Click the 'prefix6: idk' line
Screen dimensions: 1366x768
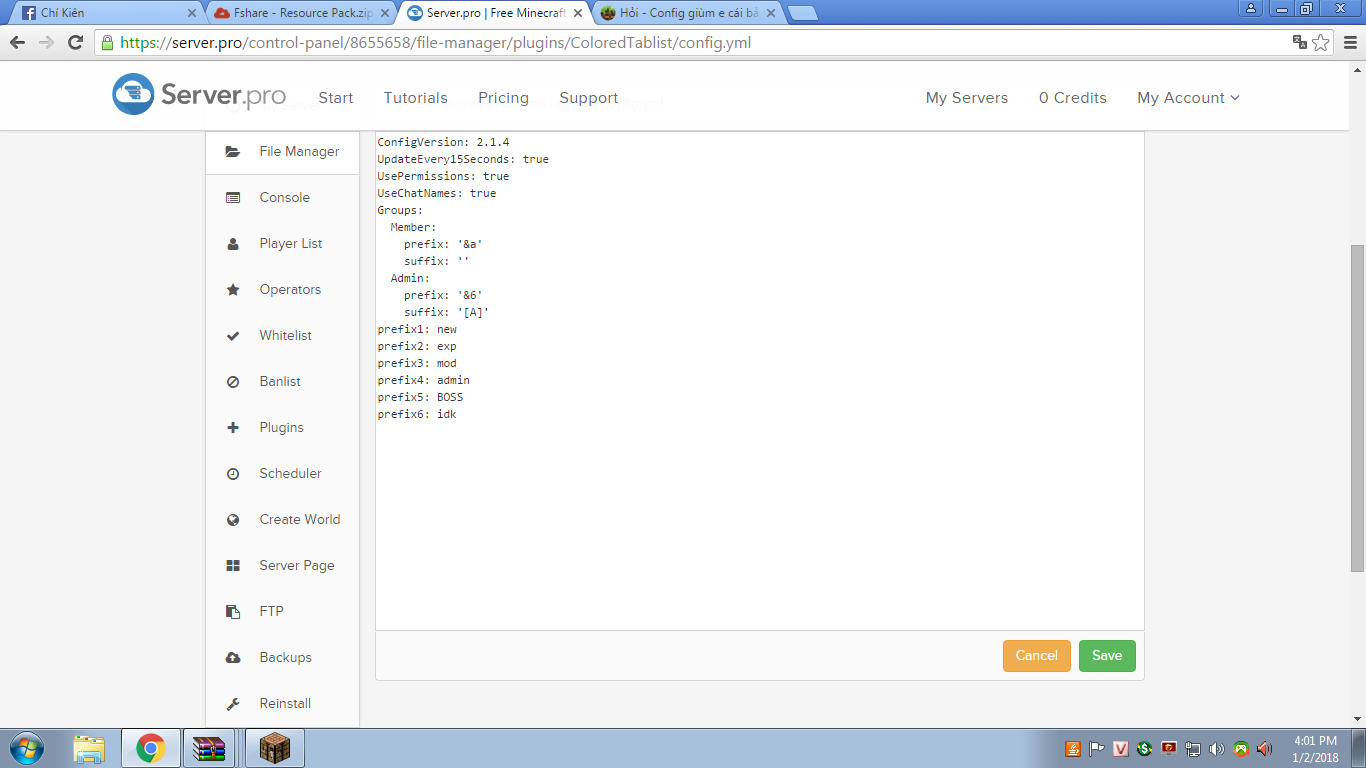[417, 414]
